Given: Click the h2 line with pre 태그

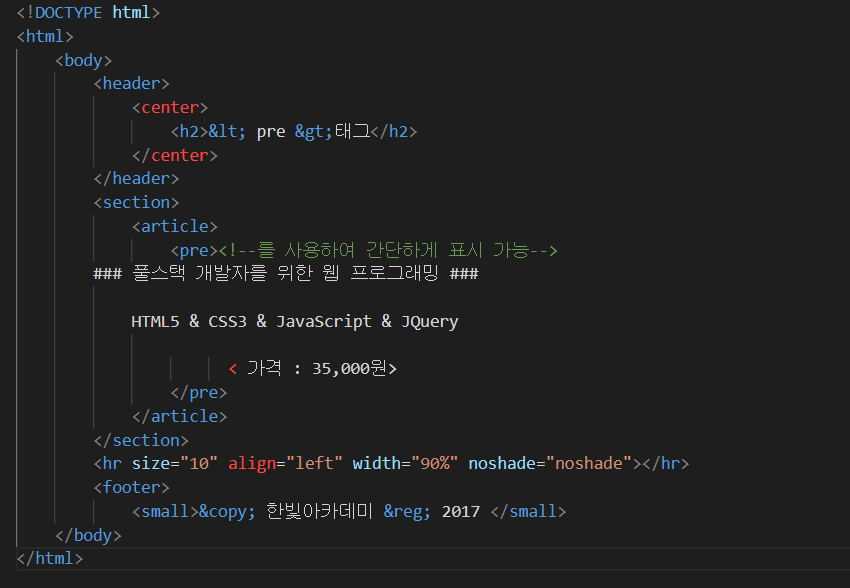Looking at the screenshot, I should pos(294,132).
